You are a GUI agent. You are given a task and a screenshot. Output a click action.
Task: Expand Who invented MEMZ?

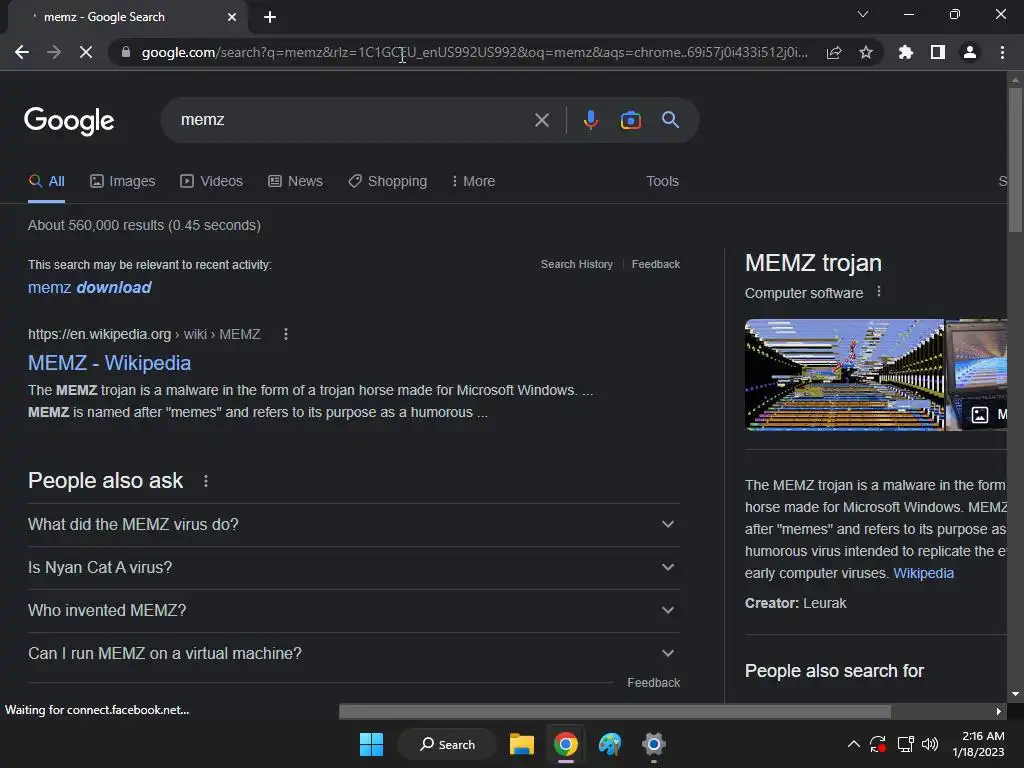(x=353, y=611)
